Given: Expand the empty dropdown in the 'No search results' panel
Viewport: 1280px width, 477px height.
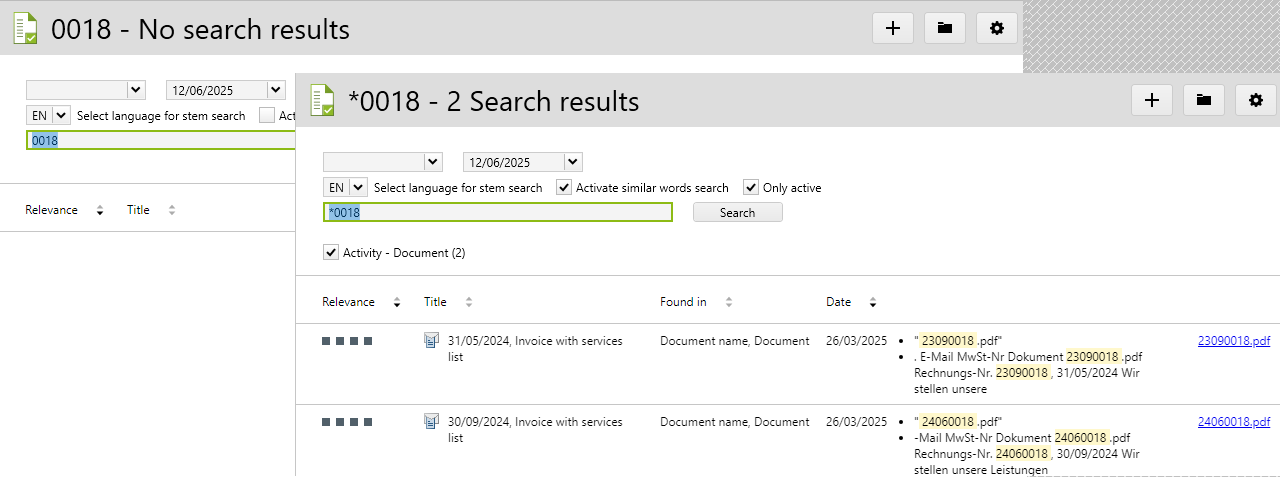Looking at the screenshot, I should [x=136, y=90].
